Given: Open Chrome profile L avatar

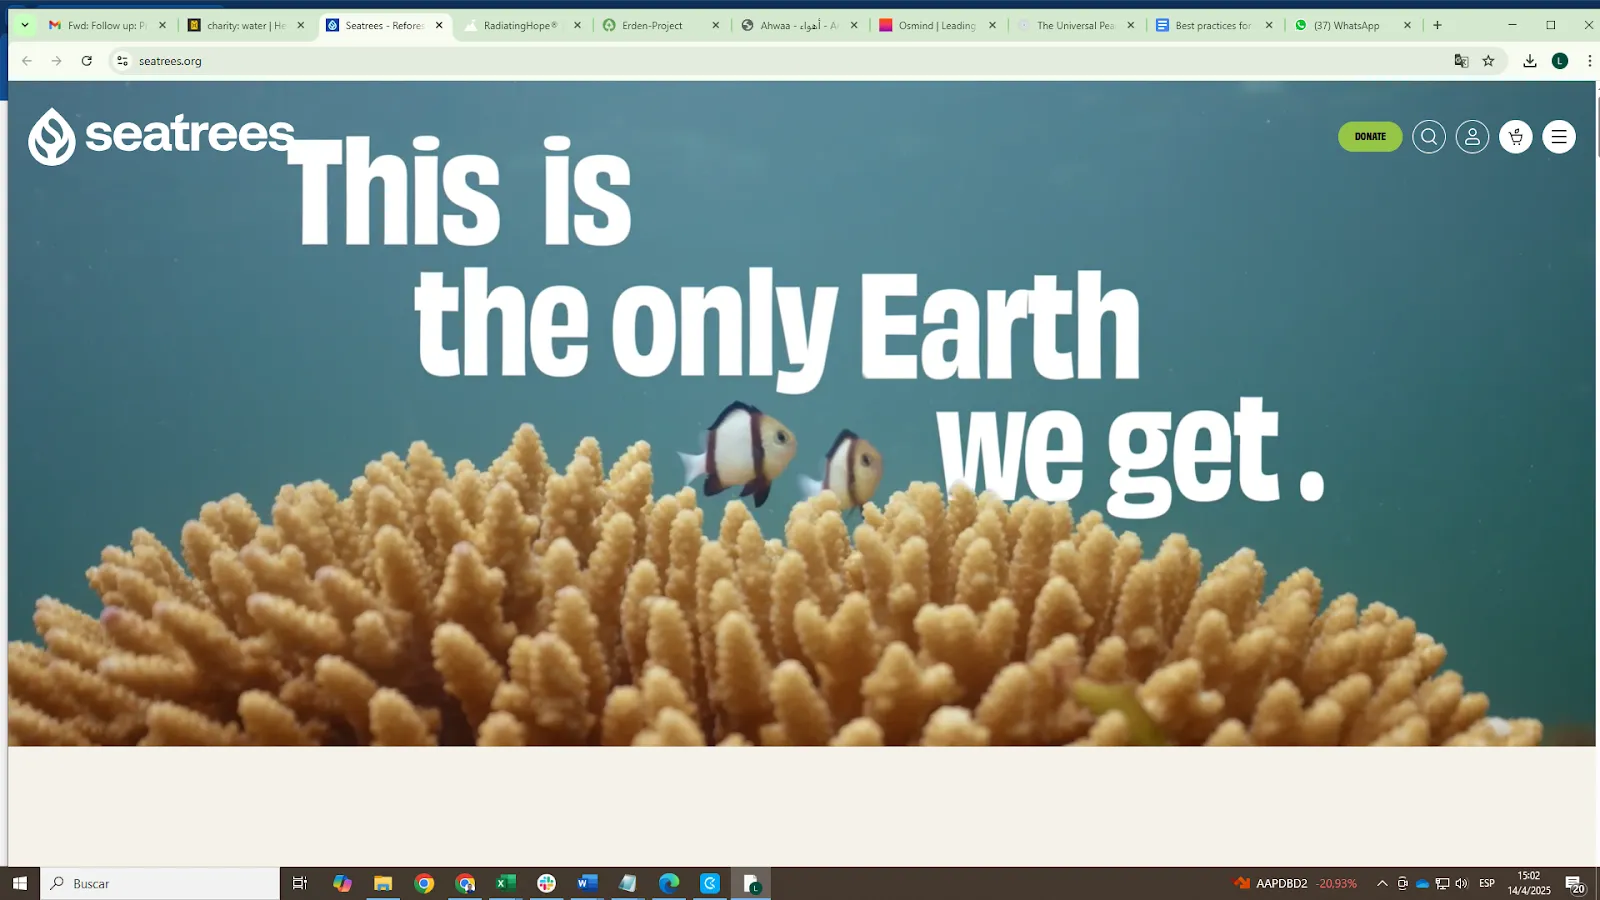Looking at the screenshot, I should point(1560,61).
